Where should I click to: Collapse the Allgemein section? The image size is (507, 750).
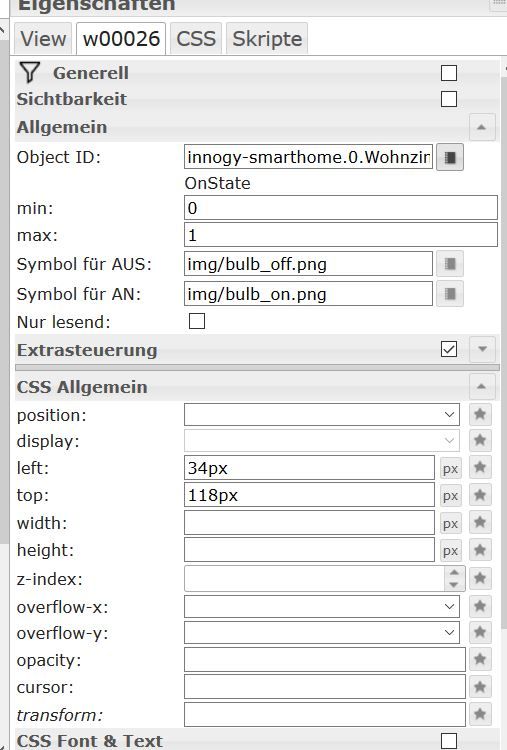482,127
